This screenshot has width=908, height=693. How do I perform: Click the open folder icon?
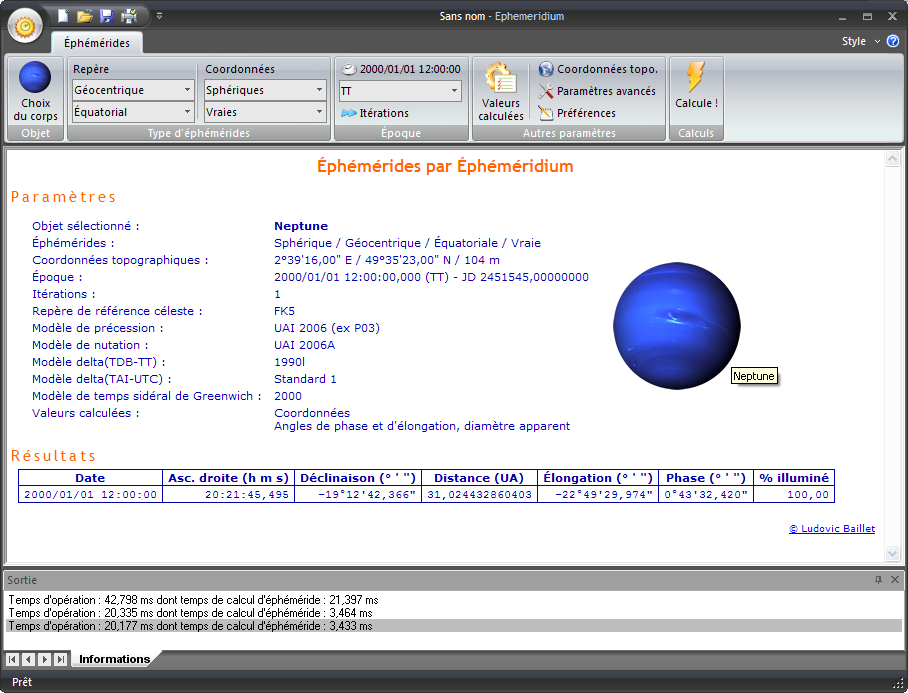coord(85,16)
